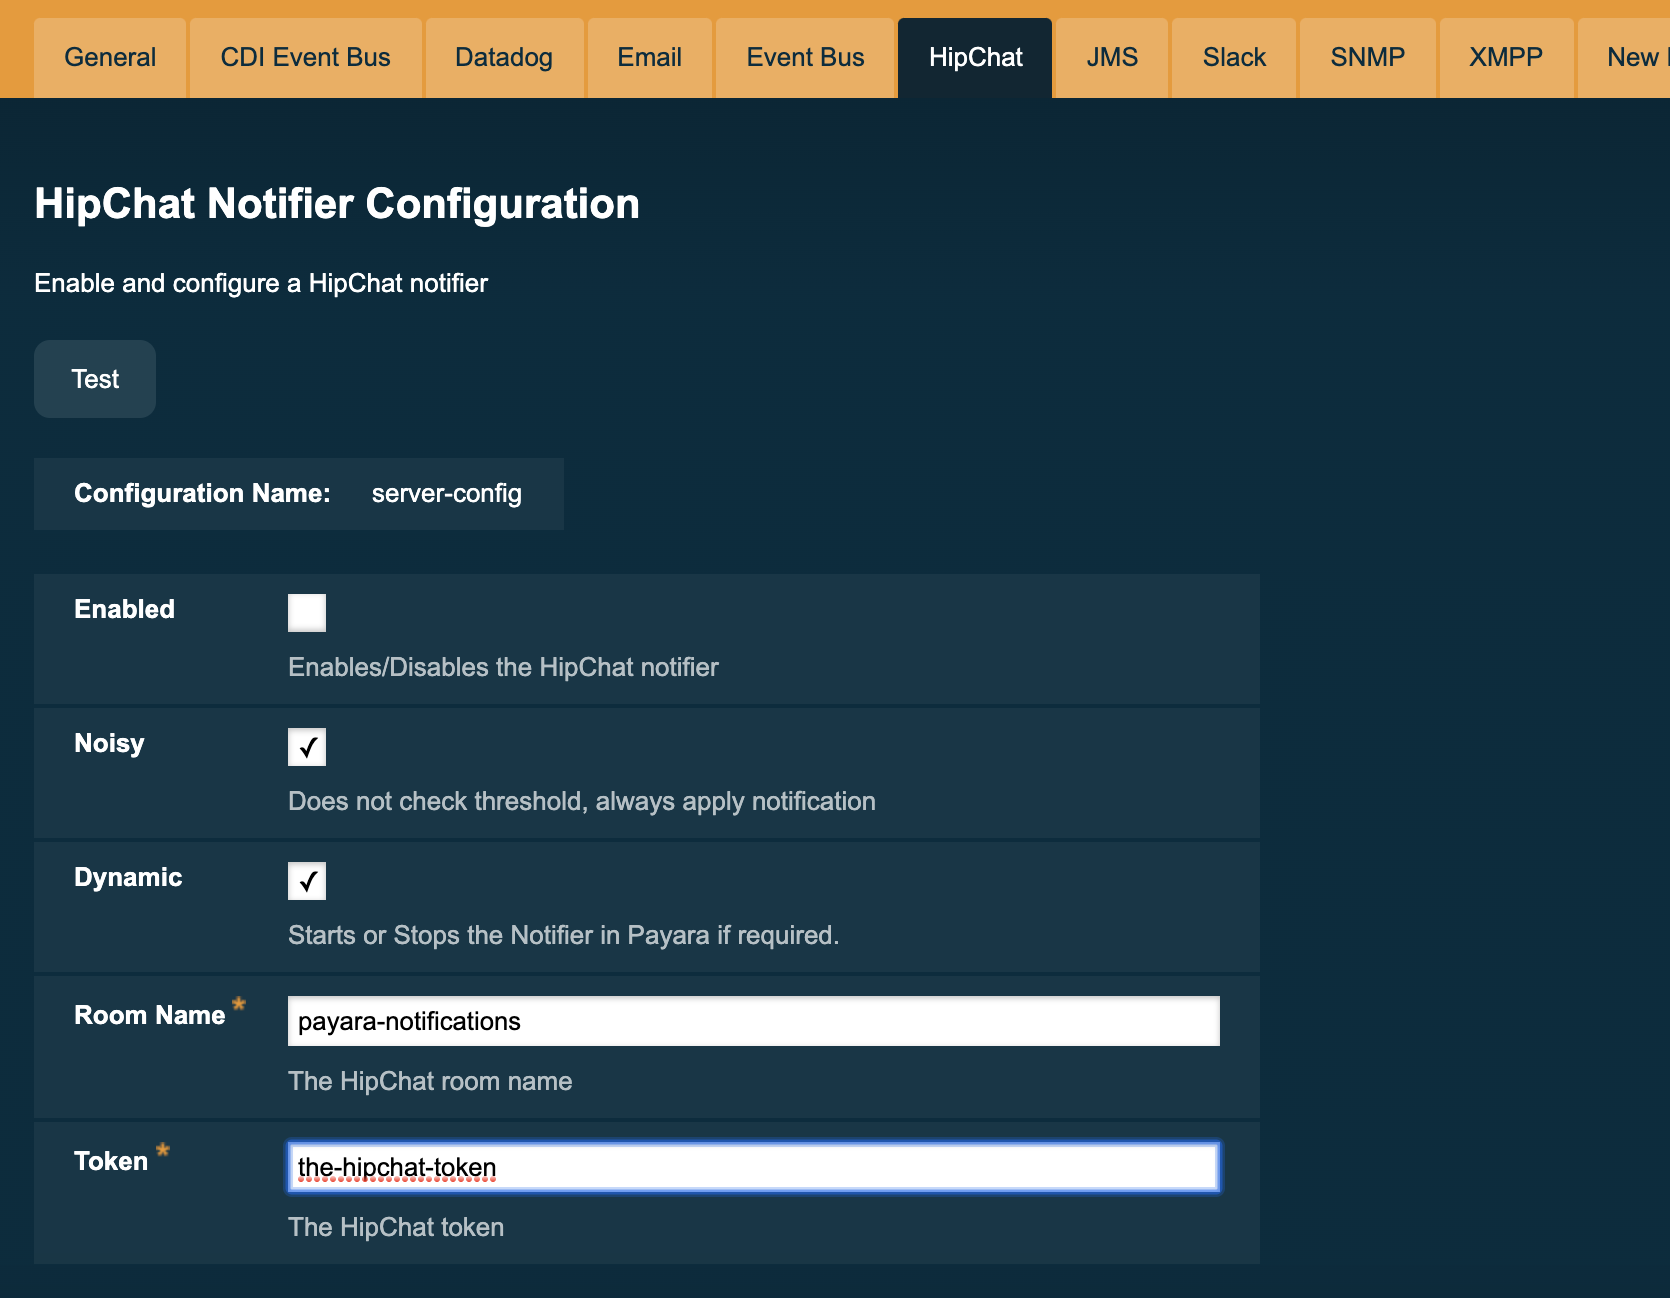1670x1298 pixels.
Task: Enable the HipChat notifier checkbox
Action: click(x=307, y=613)
